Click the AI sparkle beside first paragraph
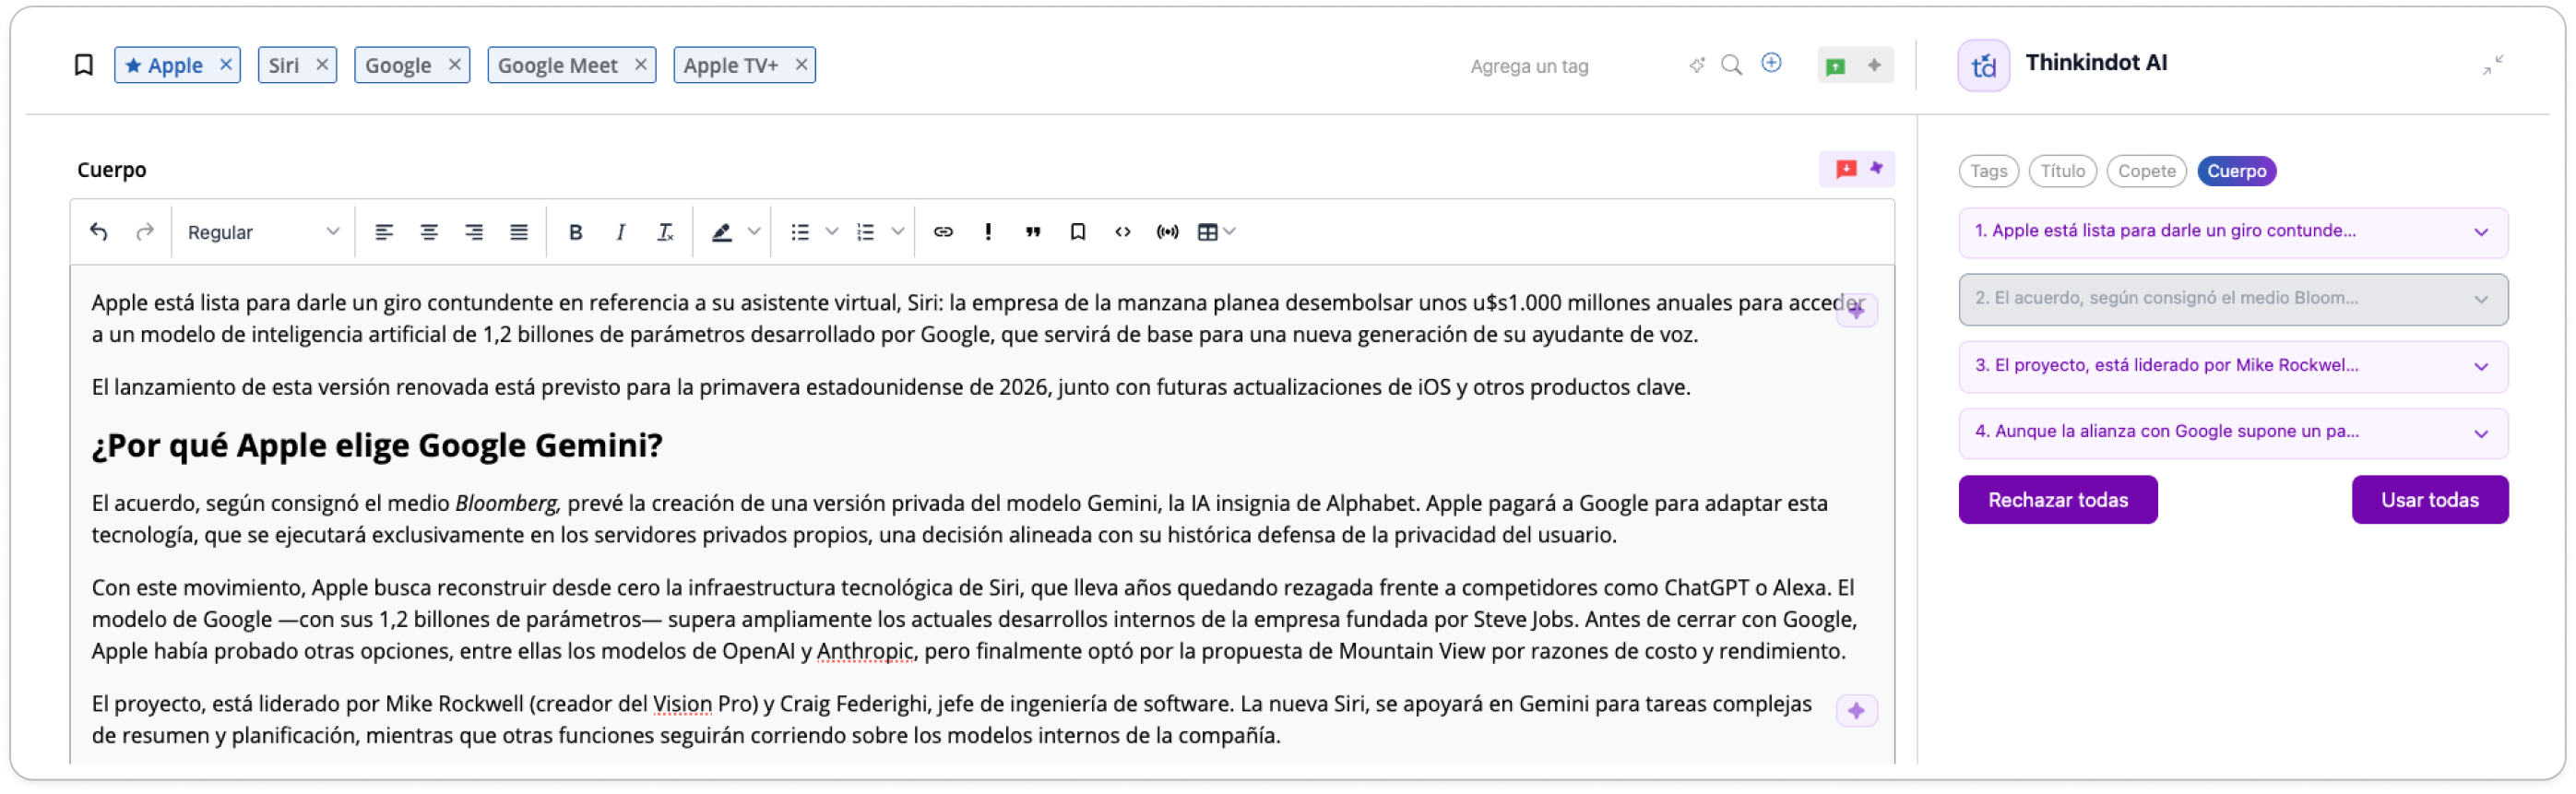Viewport: 2576px width, 794px height. click(x=1856, y=310)
